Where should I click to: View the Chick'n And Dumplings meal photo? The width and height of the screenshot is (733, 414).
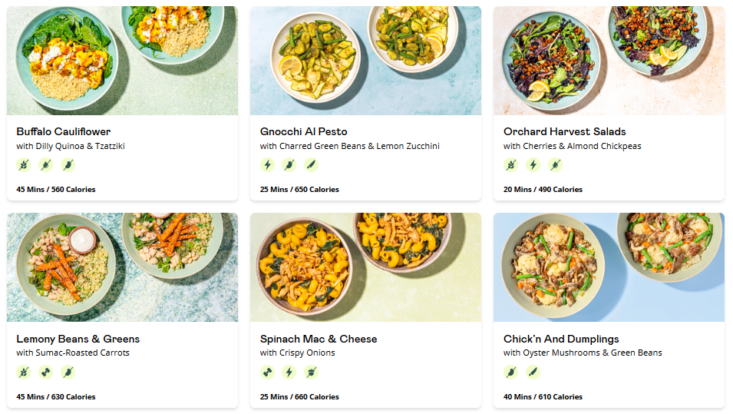[x=608, y=266]
